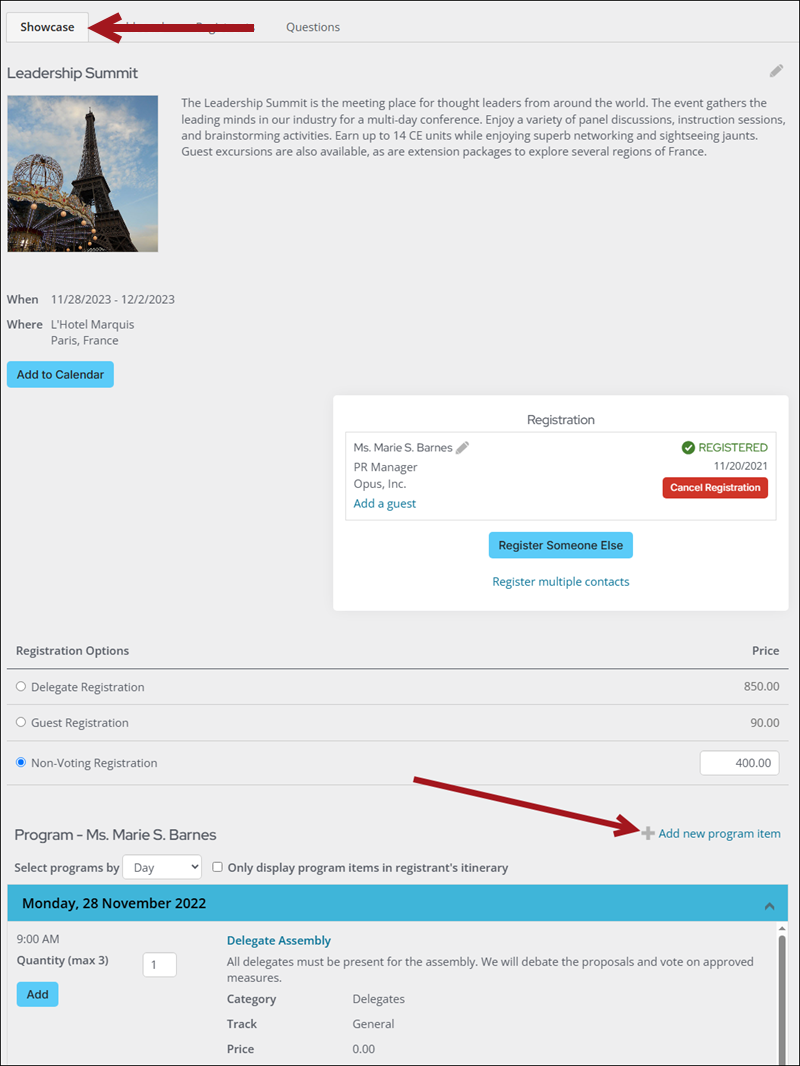Screen dimensions: 800x1066
Task: Collapse the Monday, 28 November 2022 section
Action: [x=769, y=905]
